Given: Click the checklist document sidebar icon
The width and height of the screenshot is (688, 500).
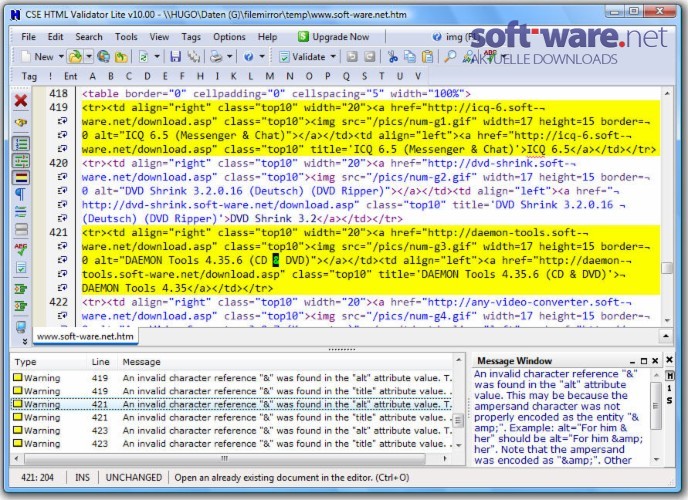Looking at the screenshot, I should 21,267.
